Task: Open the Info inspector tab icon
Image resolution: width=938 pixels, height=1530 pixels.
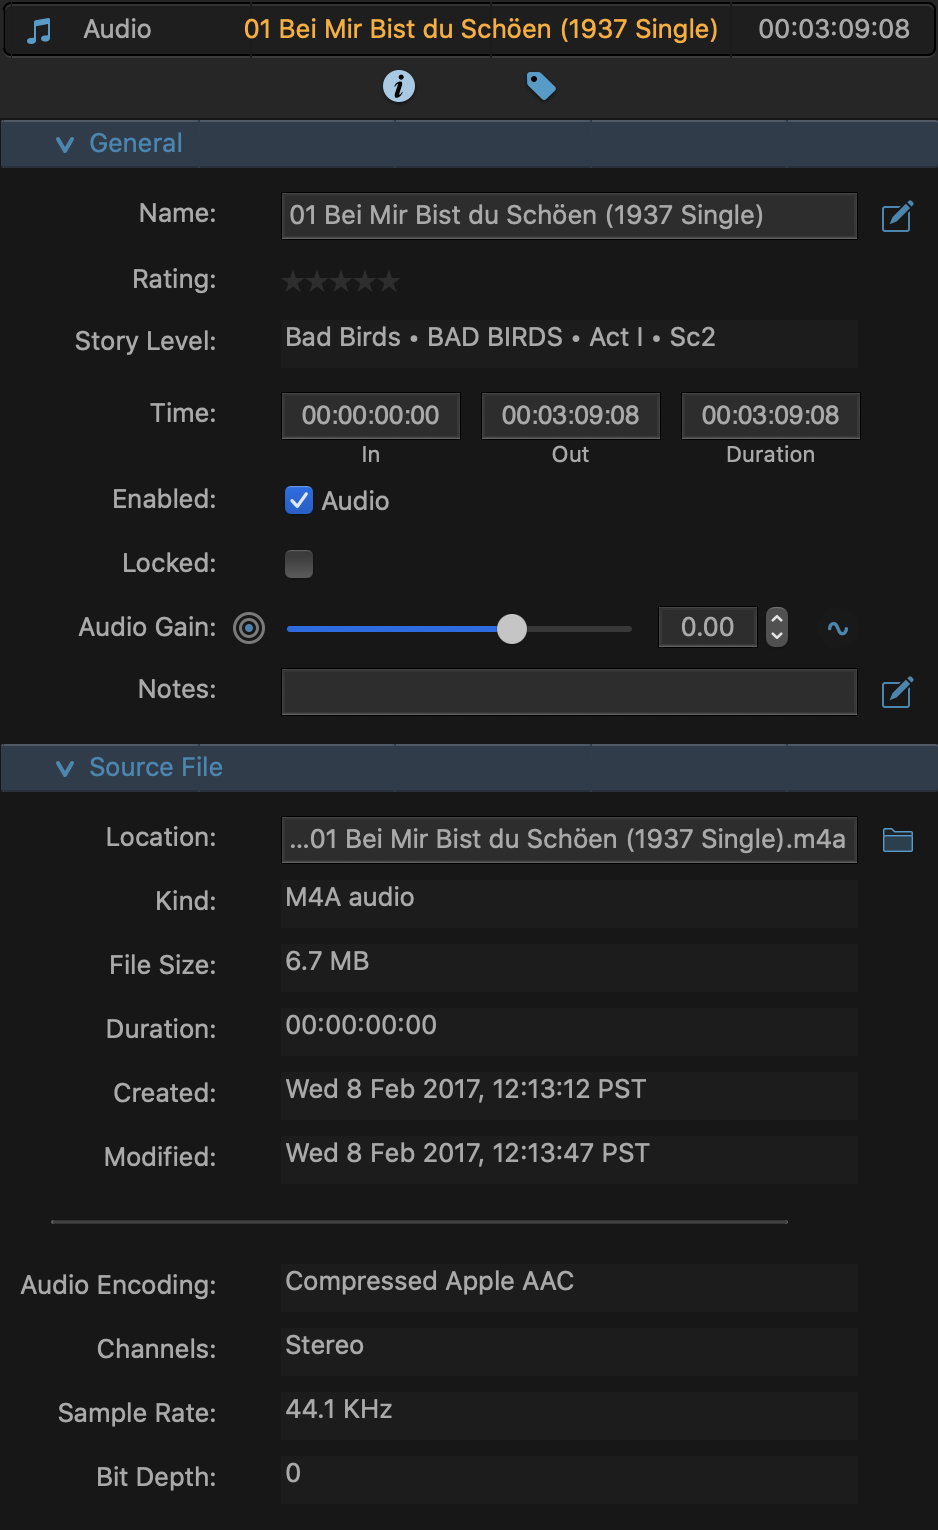Action: click(399, 86)
